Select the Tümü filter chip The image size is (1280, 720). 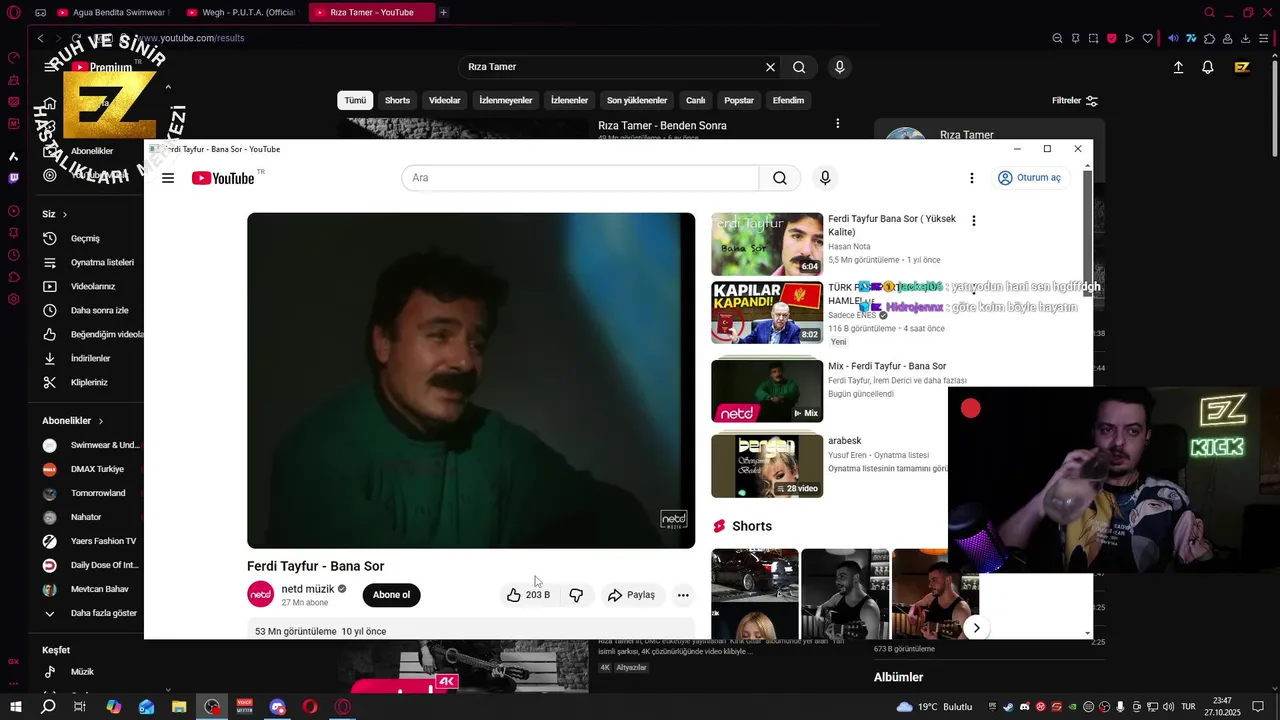[355, 100]
